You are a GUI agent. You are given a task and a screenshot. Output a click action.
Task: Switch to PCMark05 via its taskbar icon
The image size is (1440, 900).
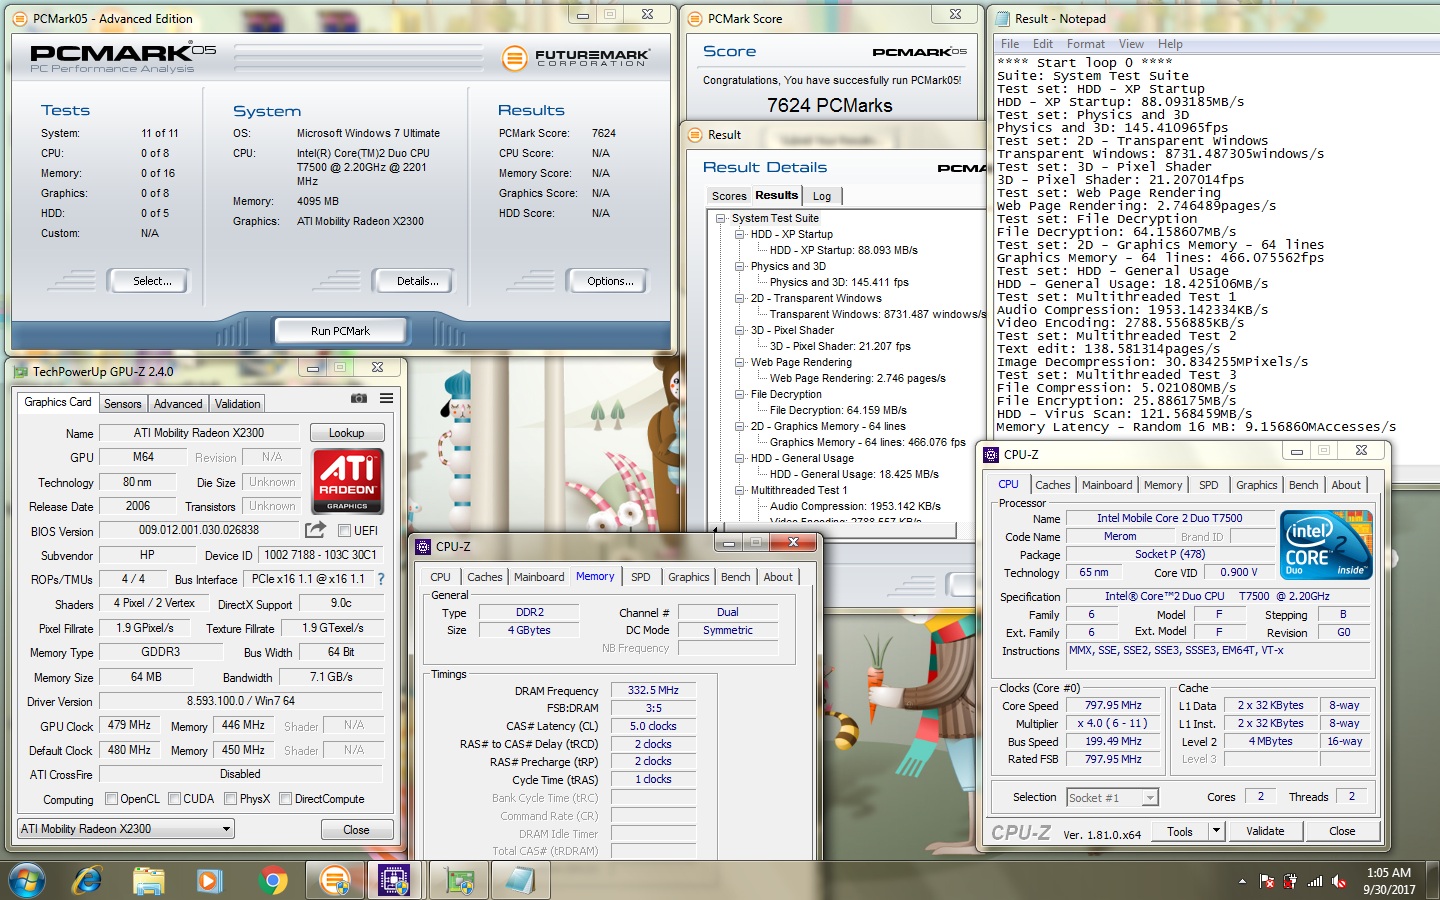(334, 880)
